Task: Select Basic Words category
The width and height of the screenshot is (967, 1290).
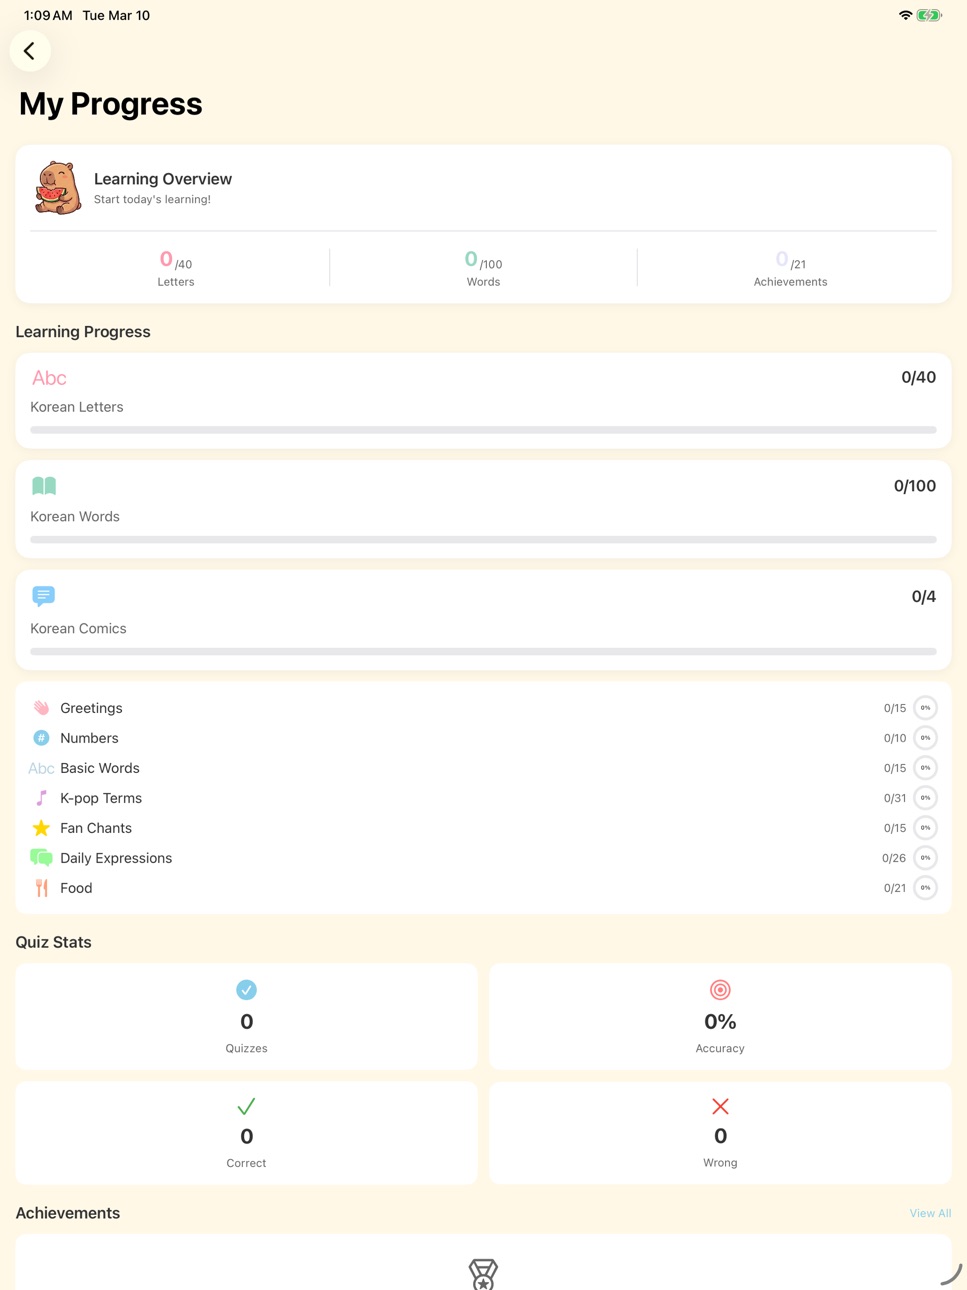Action: (x=483, y=768)
